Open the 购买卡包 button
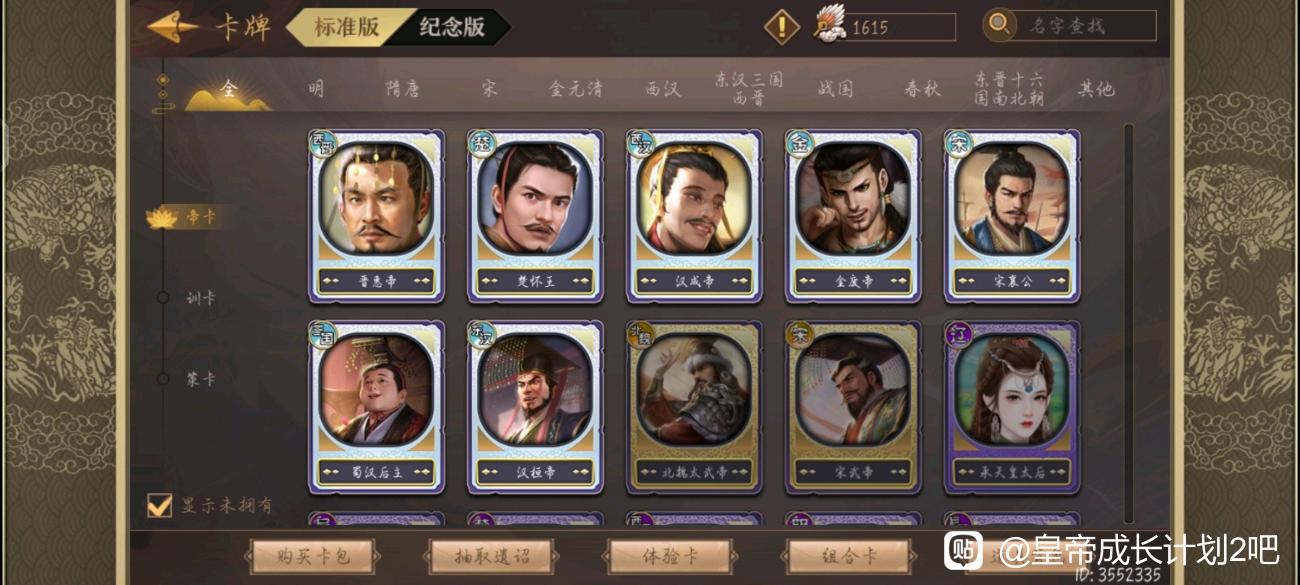The width and height of the screenshot is (1300, 585). click(313, 556)
